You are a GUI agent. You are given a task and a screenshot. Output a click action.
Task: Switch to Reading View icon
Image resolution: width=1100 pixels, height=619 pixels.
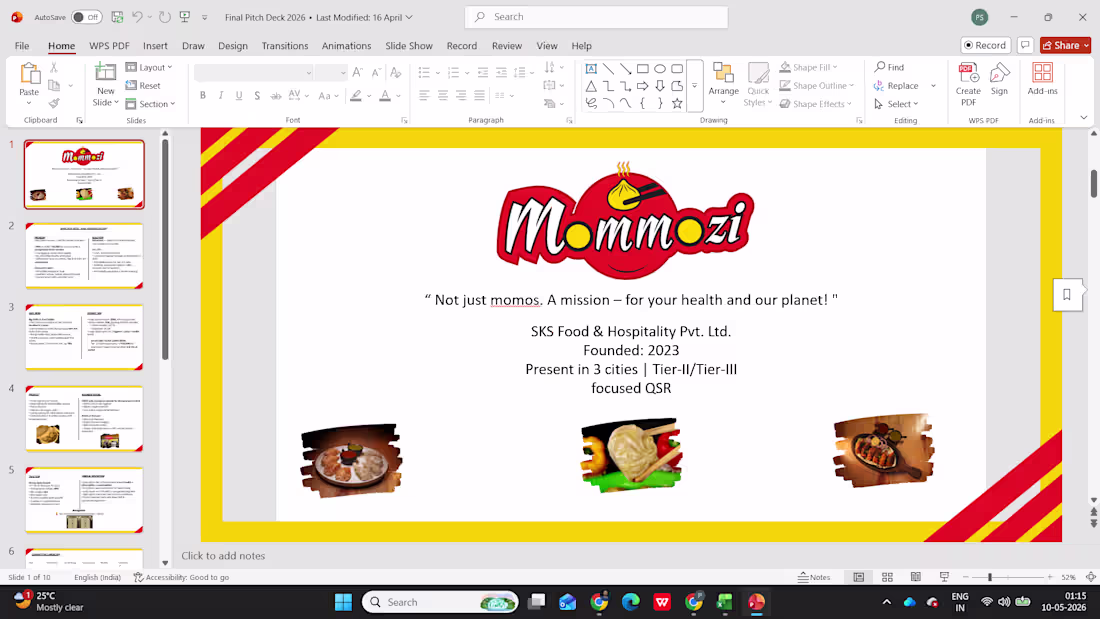pos(915,577)
